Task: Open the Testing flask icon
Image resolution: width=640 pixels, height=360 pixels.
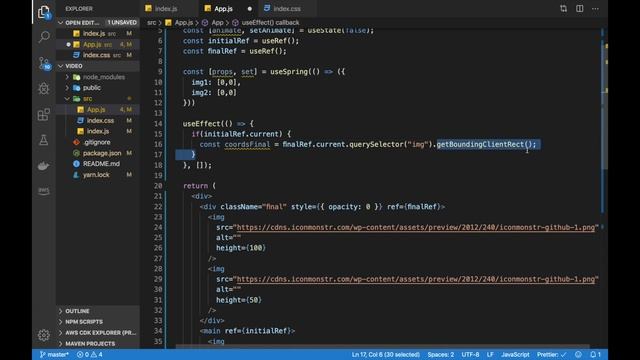Action: pyautogui.click(x=44, y=140)
